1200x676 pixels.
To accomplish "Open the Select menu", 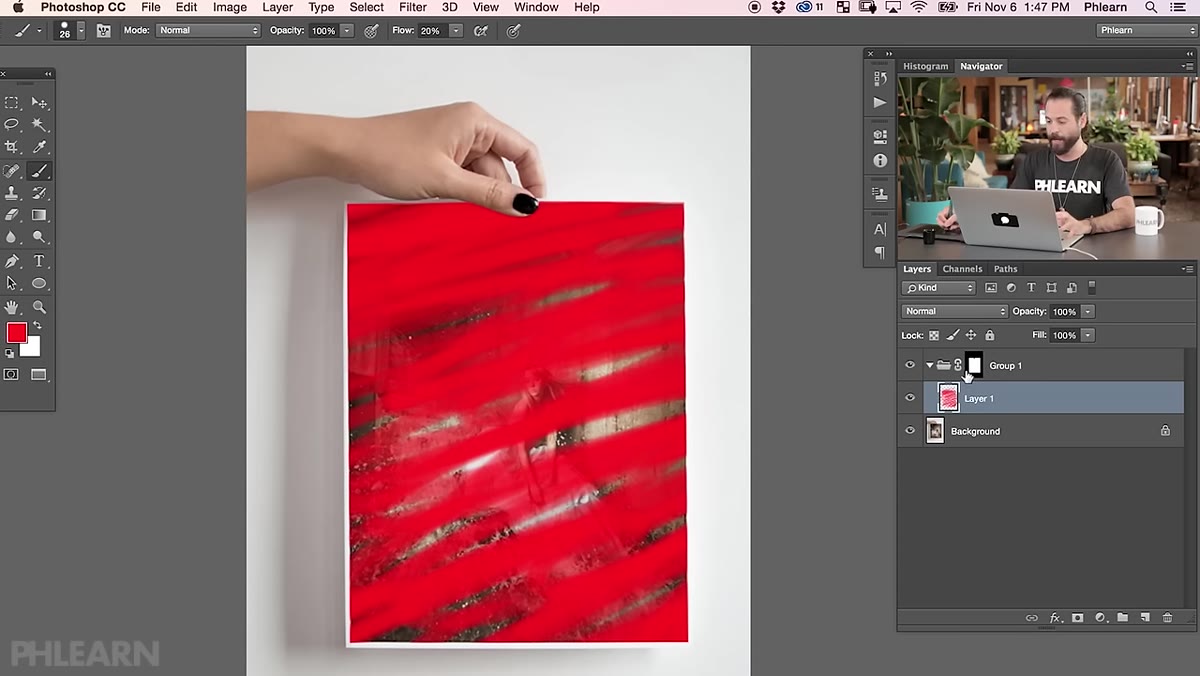I will click(367, 7).
